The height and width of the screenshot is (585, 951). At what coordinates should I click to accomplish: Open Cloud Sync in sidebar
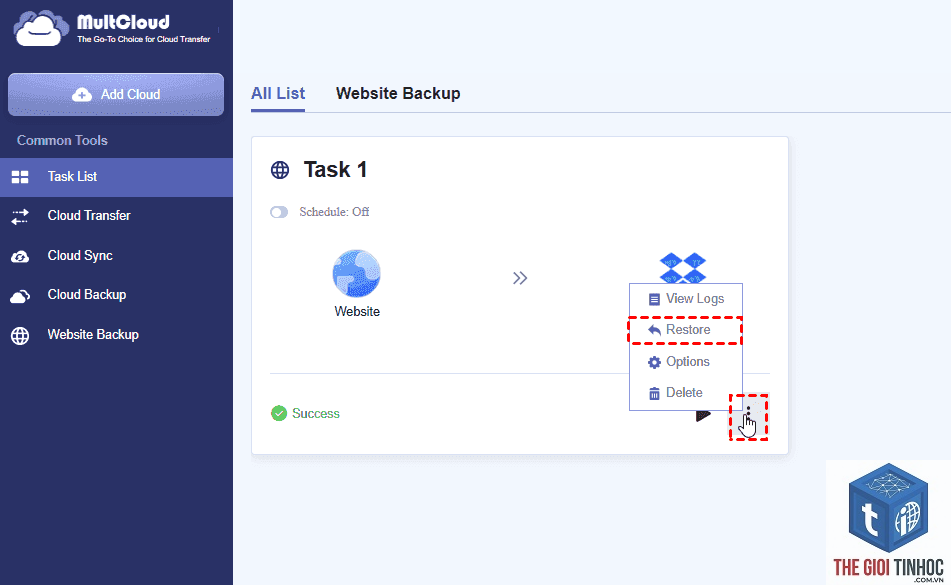[x=116, y=256]
